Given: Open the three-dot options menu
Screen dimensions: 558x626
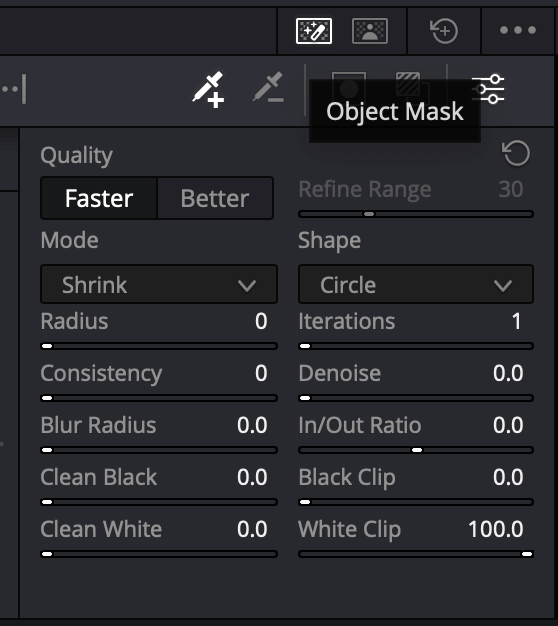Looking at the screenshot, I should [x=518, y=30].
